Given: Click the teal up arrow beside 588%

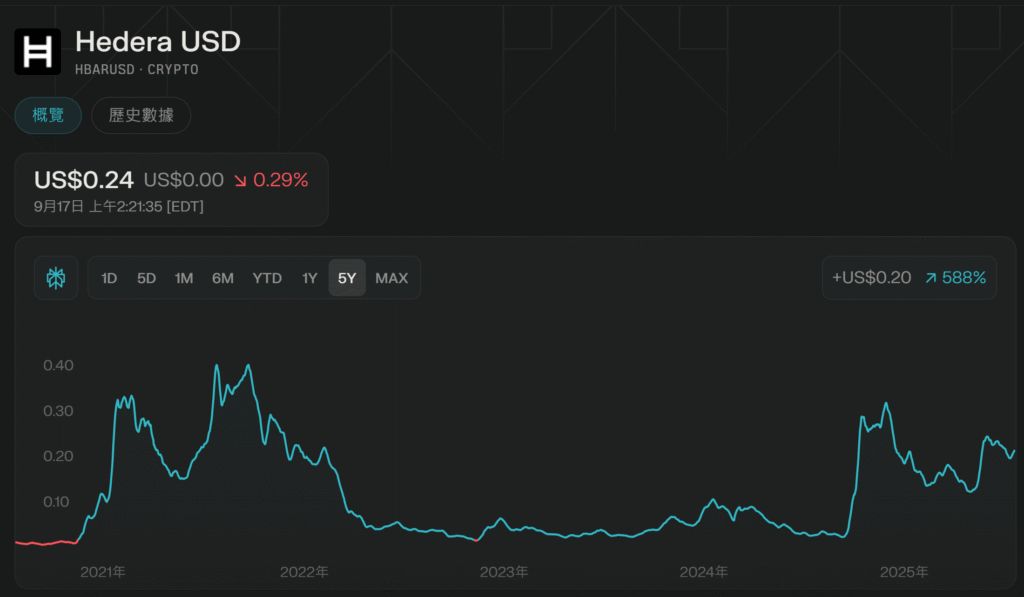Looking at the screenshot, I should click(930, 278).
